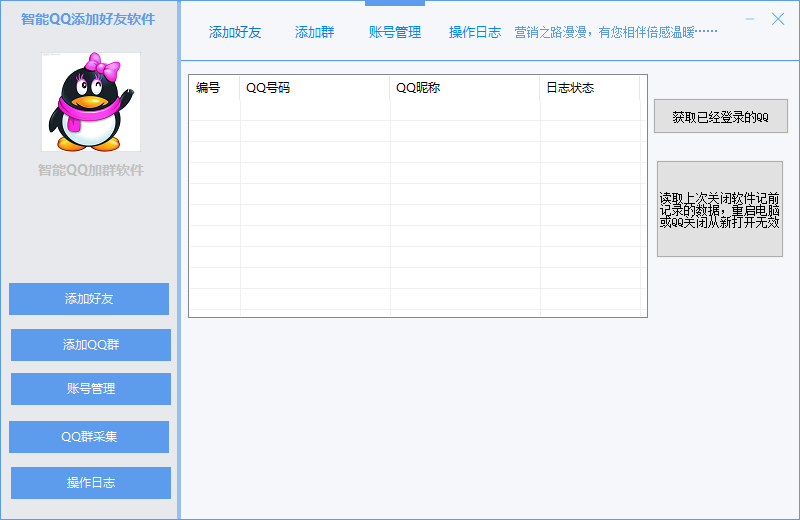Select the 账号管理 top tab
Image resolution: width=800 pixels, height=520 pixels.
pyautogui.click(x=395, y=32)
